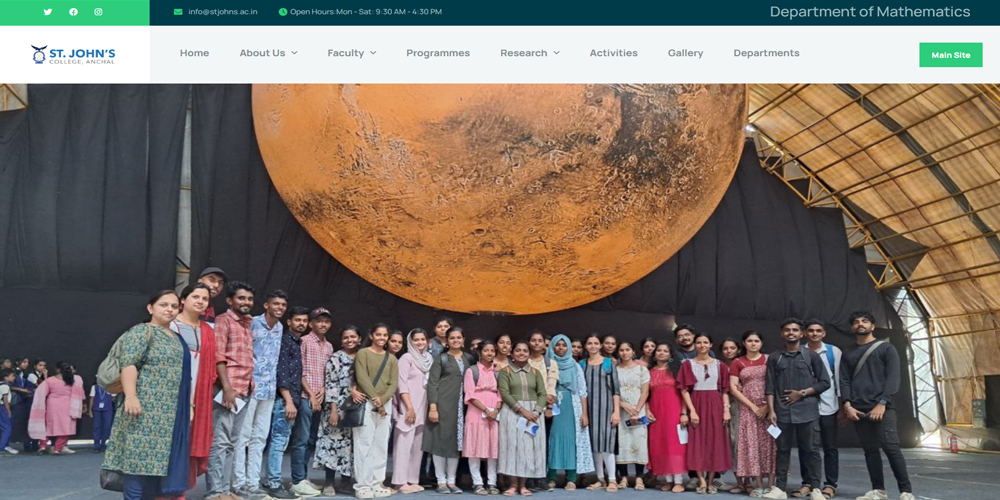Navigate to the Activities page
Screen dimensions: 1000x500
[614, 53]
